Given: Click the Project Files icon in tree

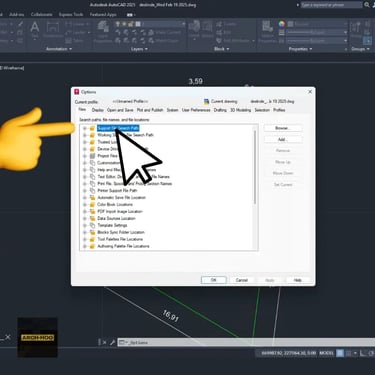Looking at the screenshot, I should 92,156.
